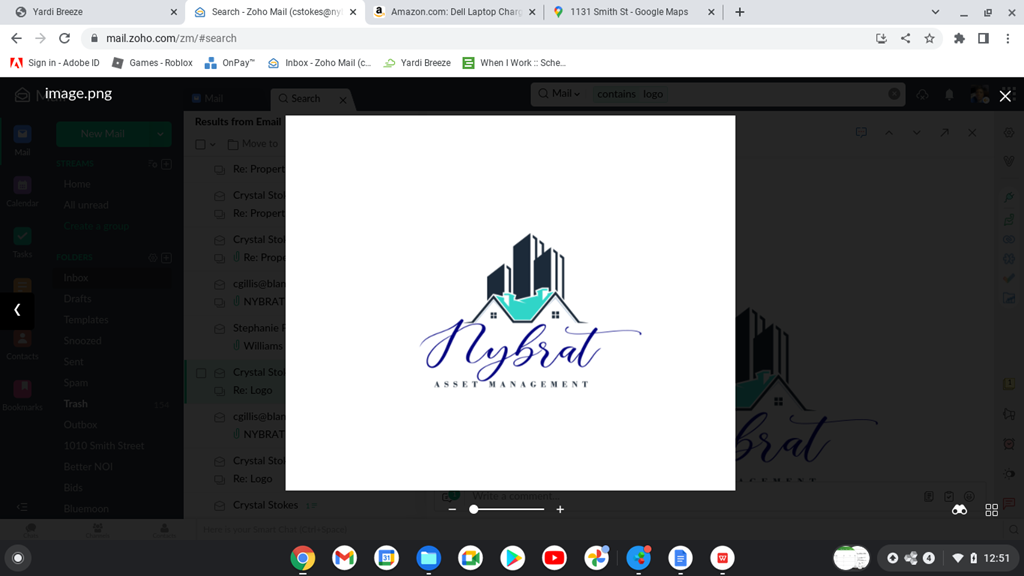Toggle the notification bell in the top bar
Screen dimensions: 1024x576
click(948, 94)
